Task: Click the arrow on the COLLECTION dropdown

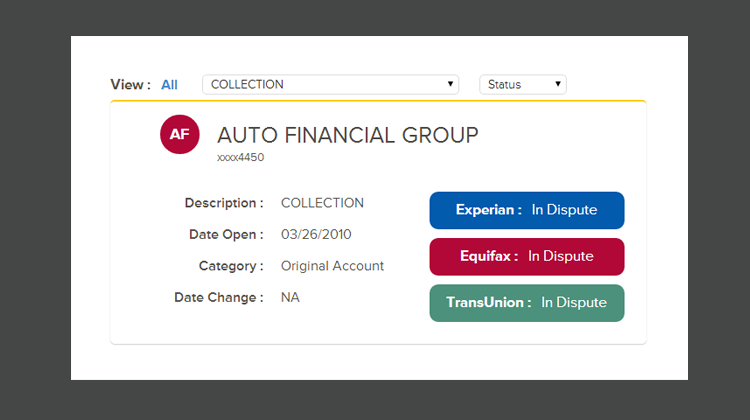Action: (x=450, y=85)
